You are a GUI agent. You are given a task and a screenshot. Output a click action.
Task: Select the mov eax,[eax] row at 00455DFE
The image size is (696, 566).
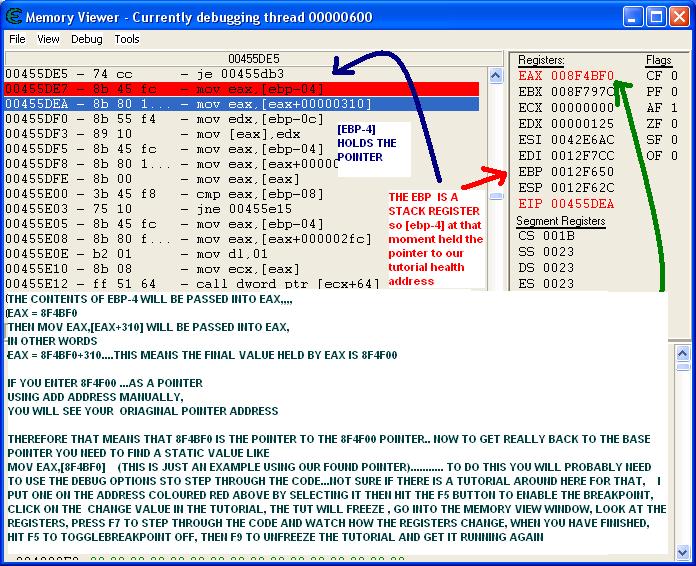(242, 179)
